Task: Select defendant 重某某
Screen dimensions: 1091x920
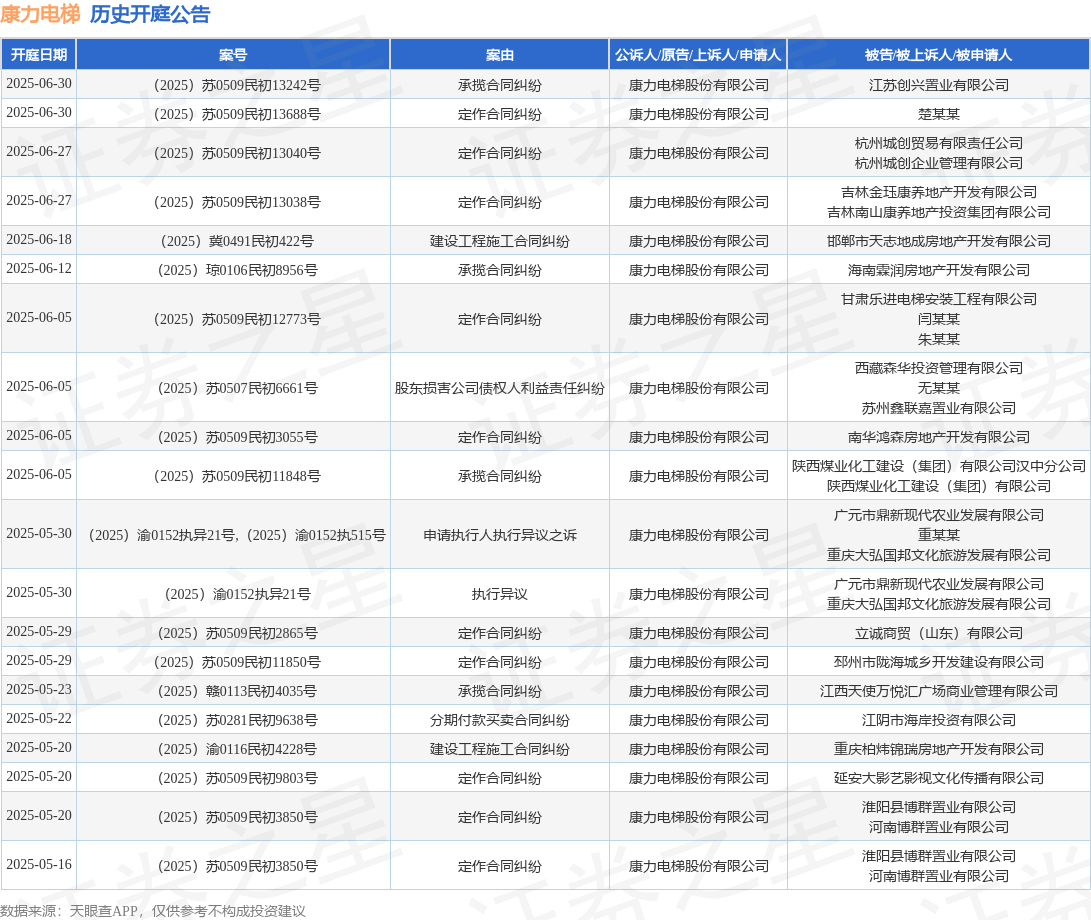Action: (x=939, y=535)
